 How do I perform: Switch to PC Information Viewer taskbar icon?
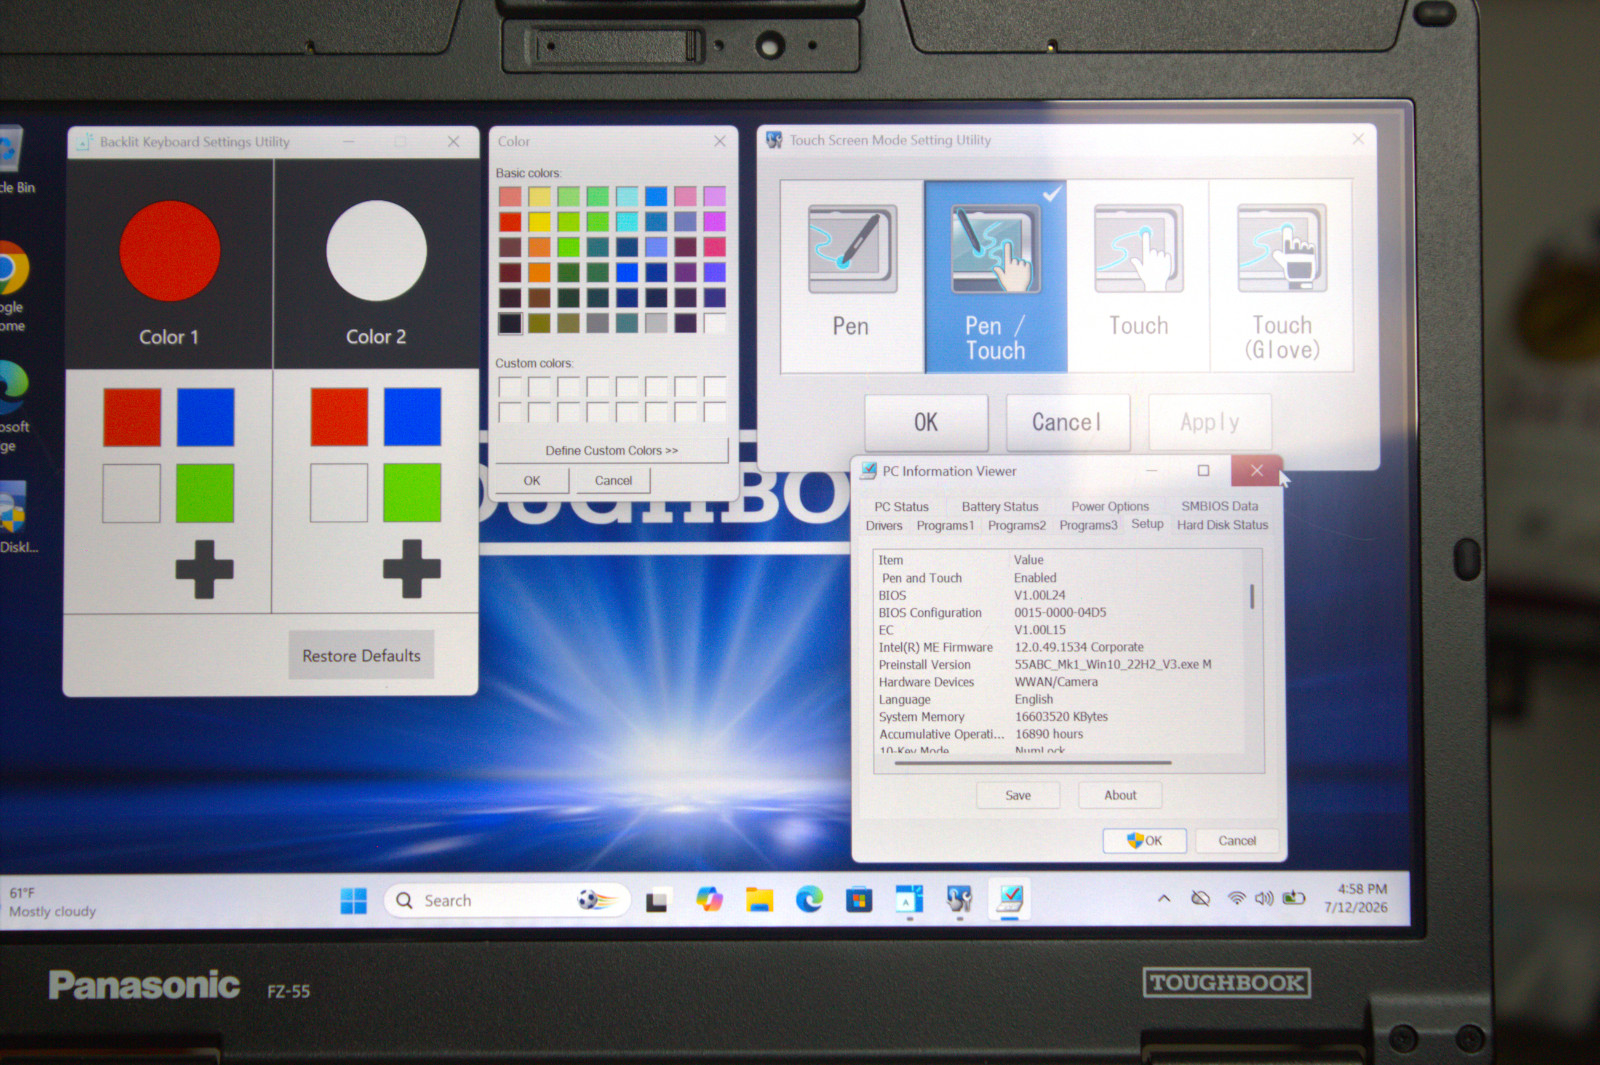(1010, 898)
